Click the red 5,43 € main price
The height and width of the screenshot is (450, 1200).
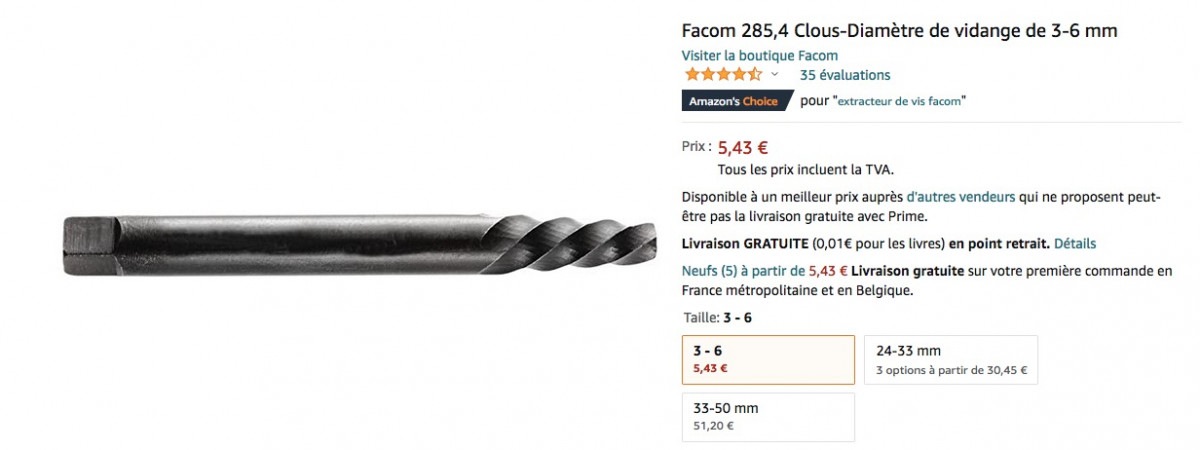point(743,148)
